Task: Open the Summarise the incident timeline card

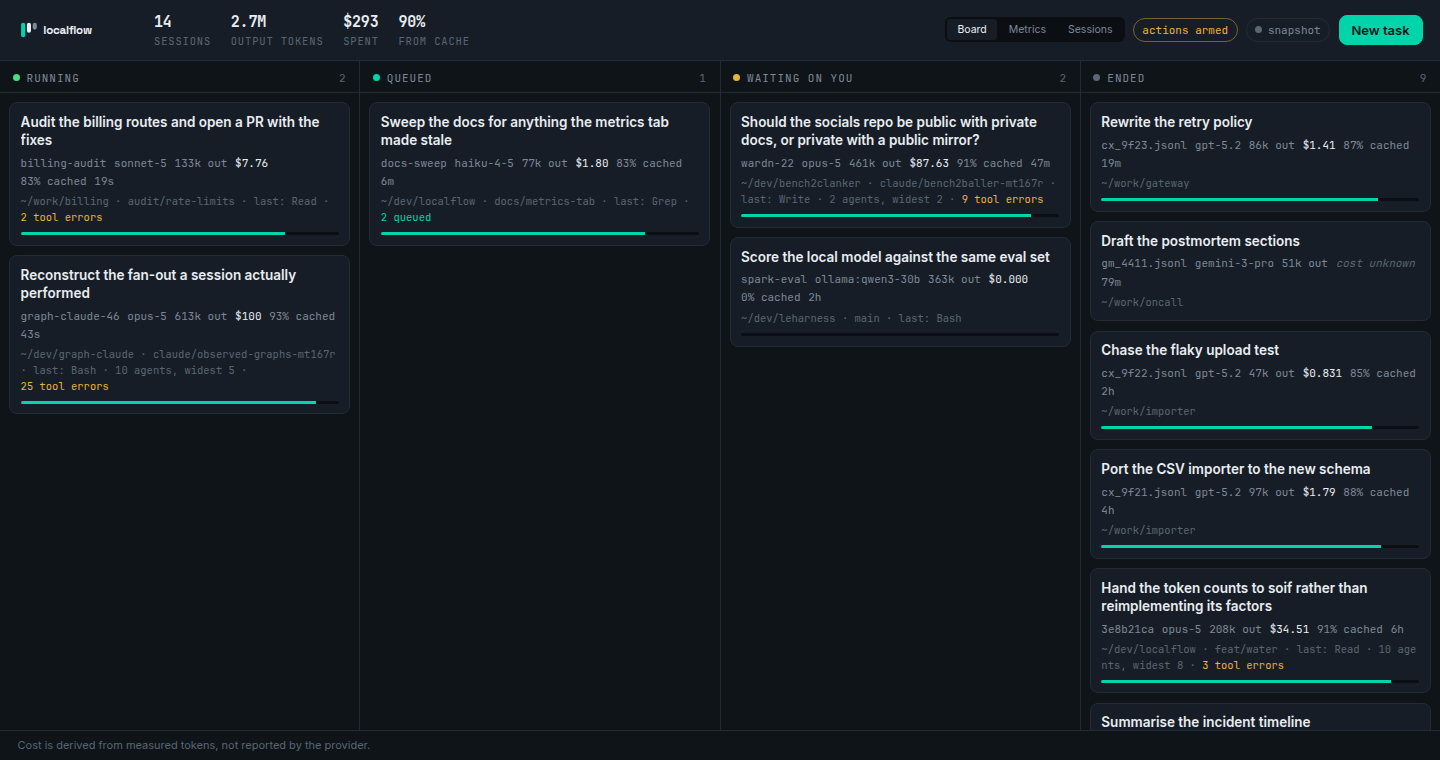Action: [1260, 717]
